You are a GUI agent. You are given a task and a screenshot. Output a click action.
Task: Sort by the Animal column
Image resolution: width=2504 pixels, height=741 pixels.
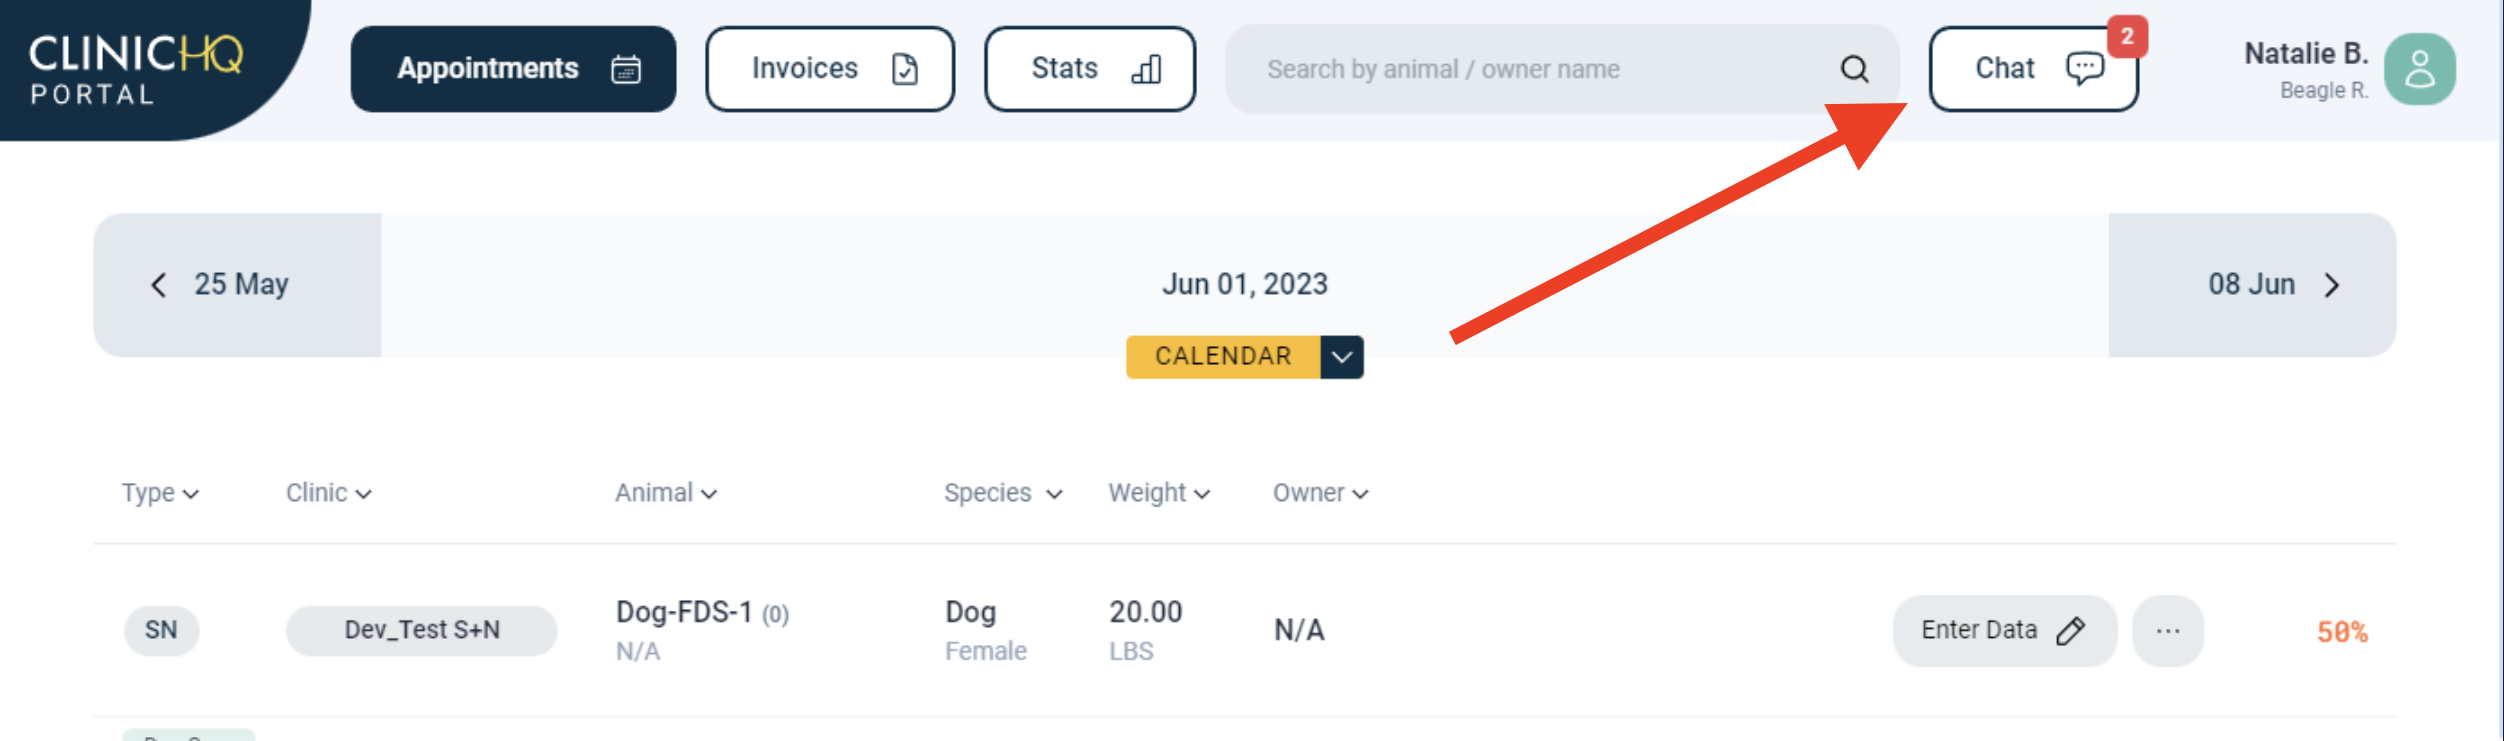coord(665,493)
